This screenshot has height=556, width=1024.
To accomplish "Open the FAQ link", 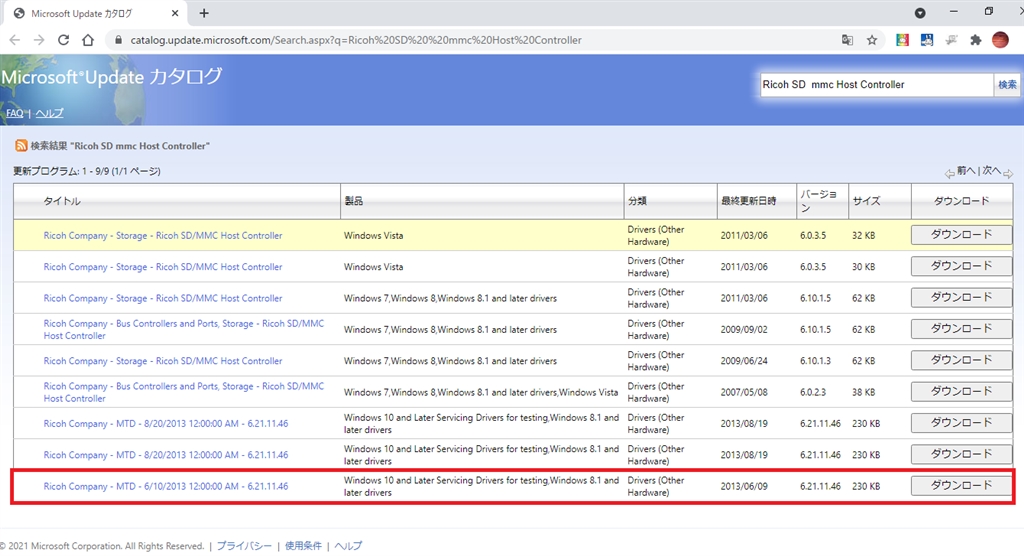I will (15, 113).
